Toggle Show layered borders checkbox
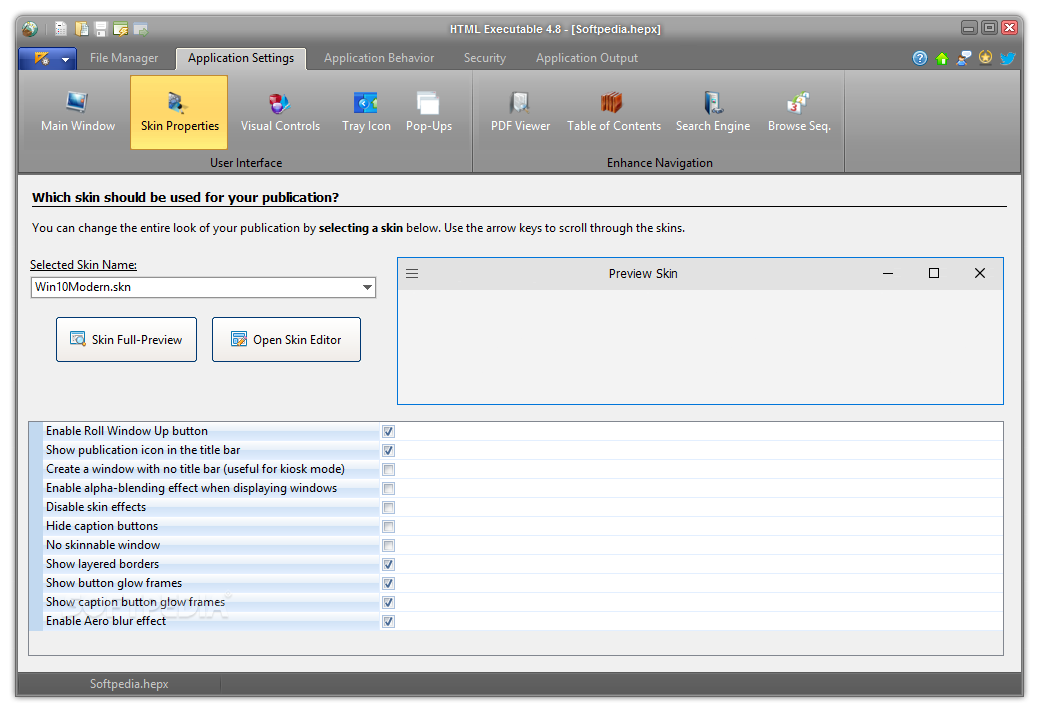The image size is (1039, 712). 388,565
